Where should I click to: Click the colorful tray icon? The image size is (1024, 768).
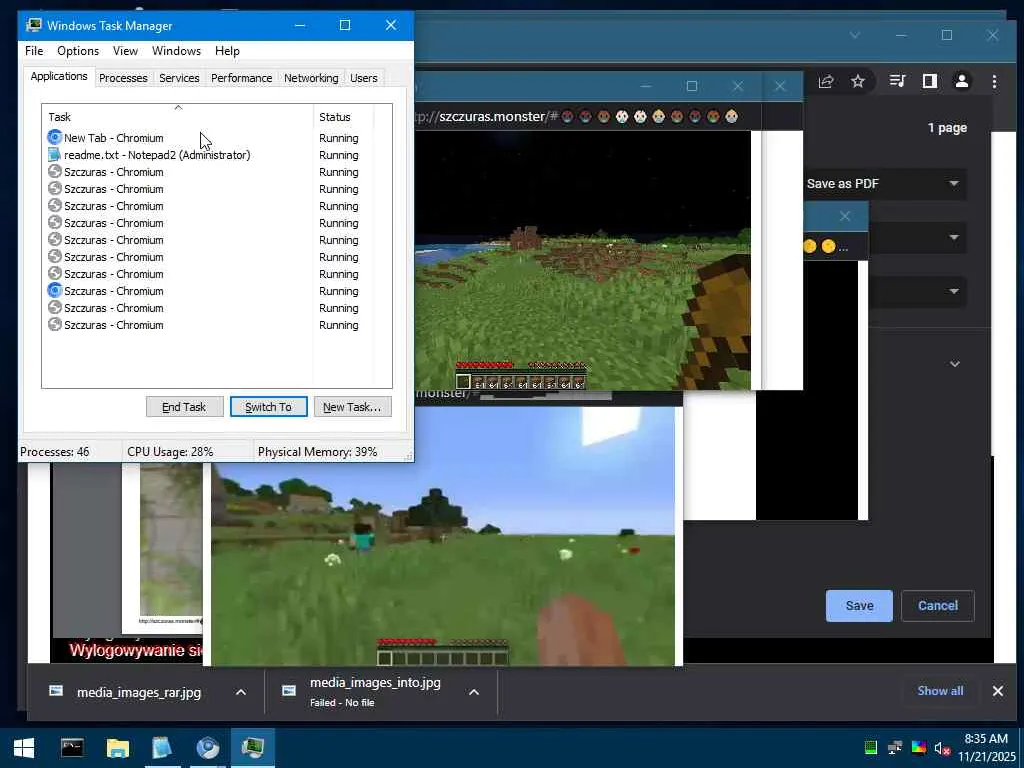tap(919, 748)
